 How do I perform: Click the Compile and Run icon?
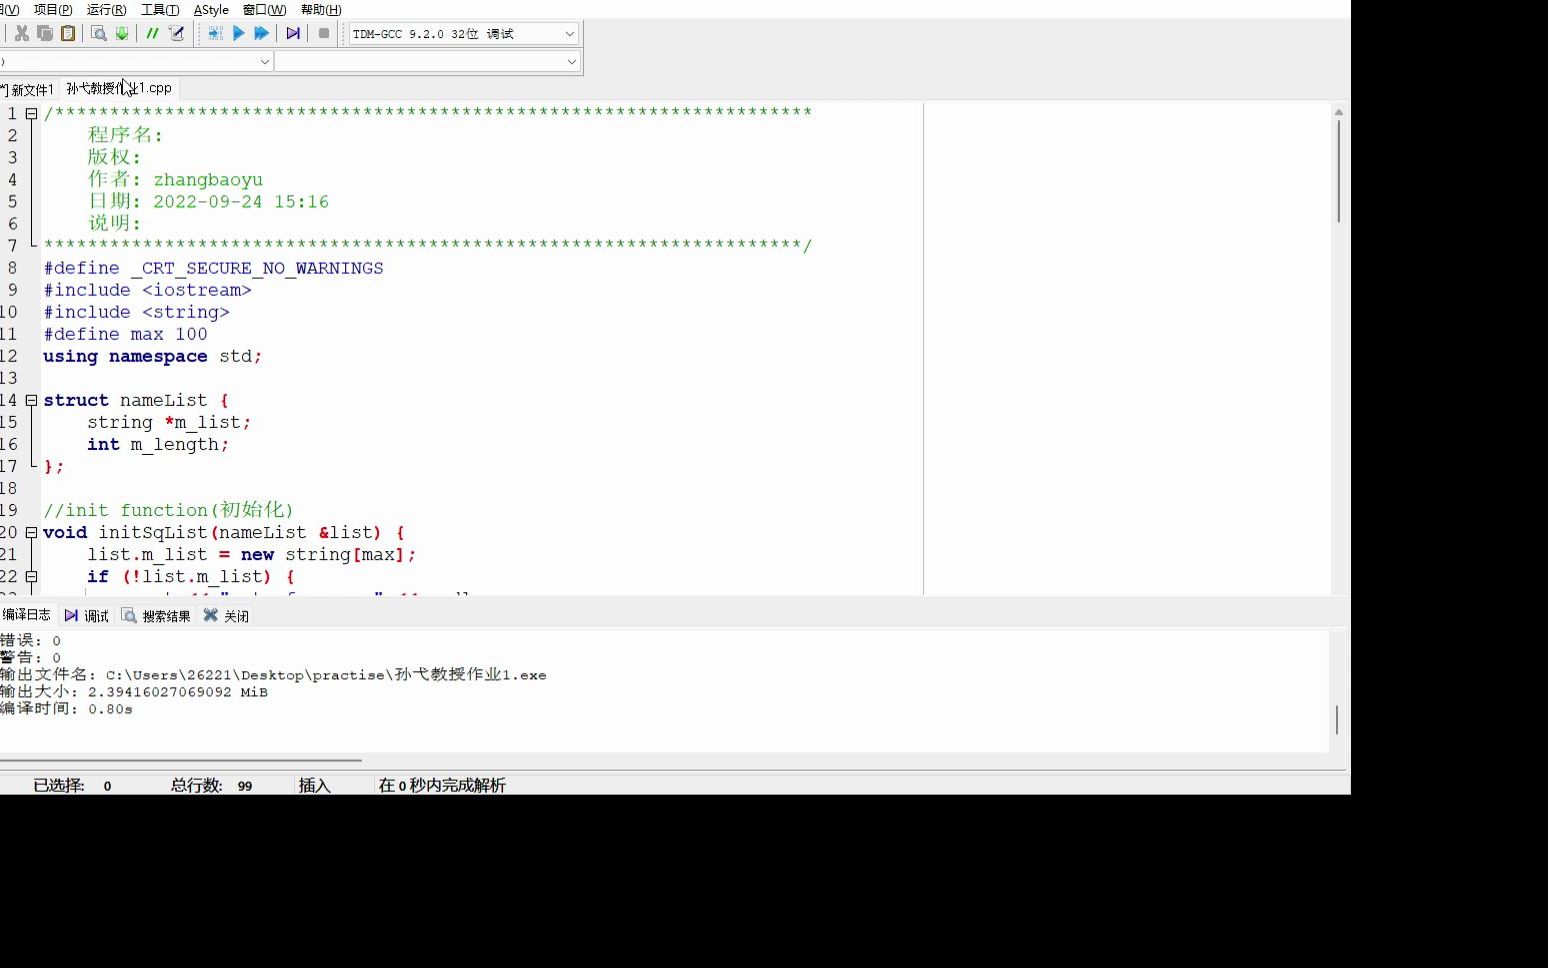click(262, 33)
